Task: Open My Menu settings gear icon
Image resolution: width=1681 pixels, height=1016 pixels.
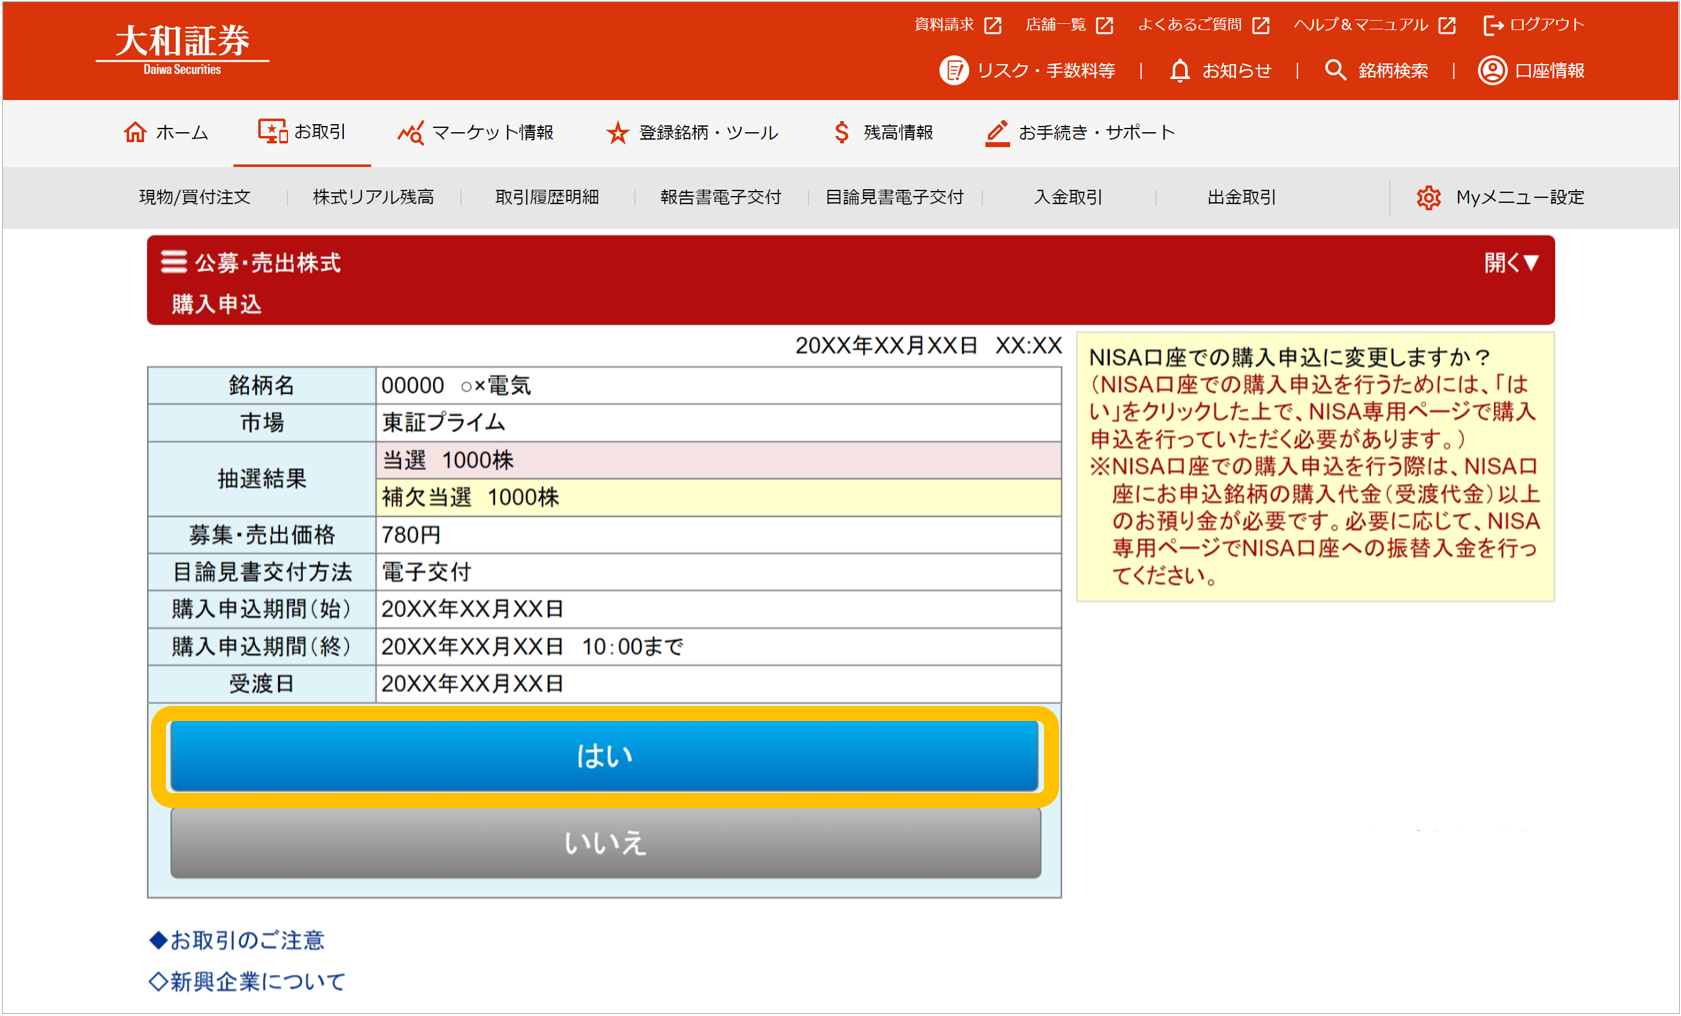Action: click(x=1428, y=198)
